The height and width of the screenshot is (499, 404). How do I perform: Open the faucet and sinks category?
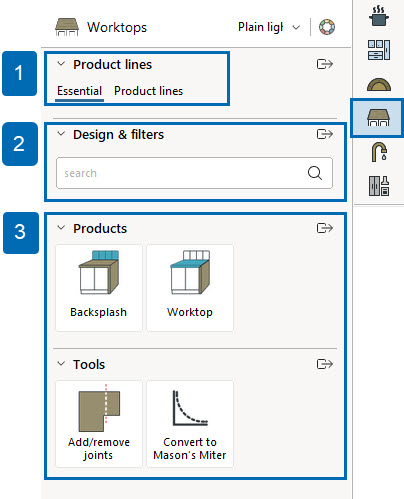coord(379,152)
